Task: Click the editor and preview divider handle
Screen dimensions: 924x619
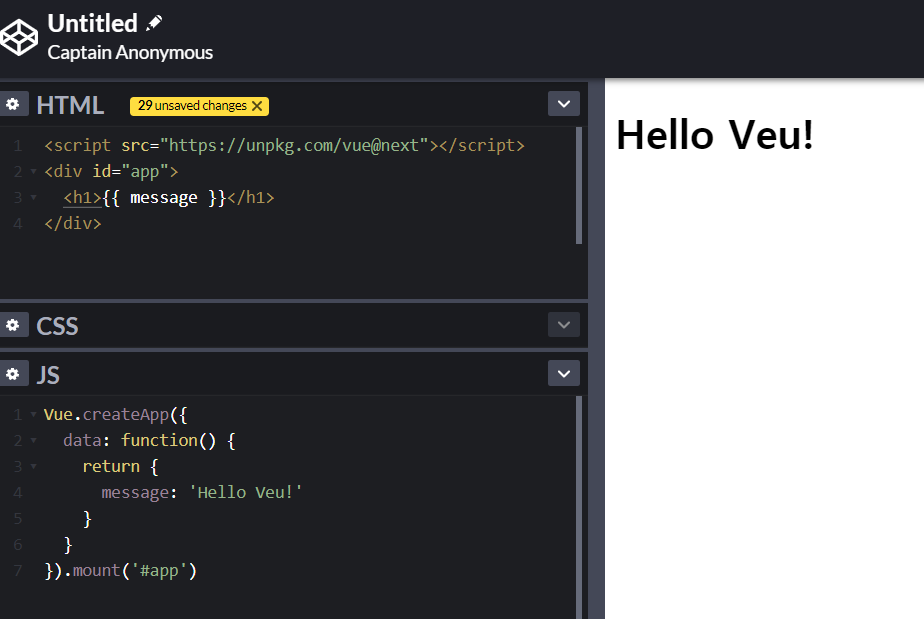Action: (596, 348)
